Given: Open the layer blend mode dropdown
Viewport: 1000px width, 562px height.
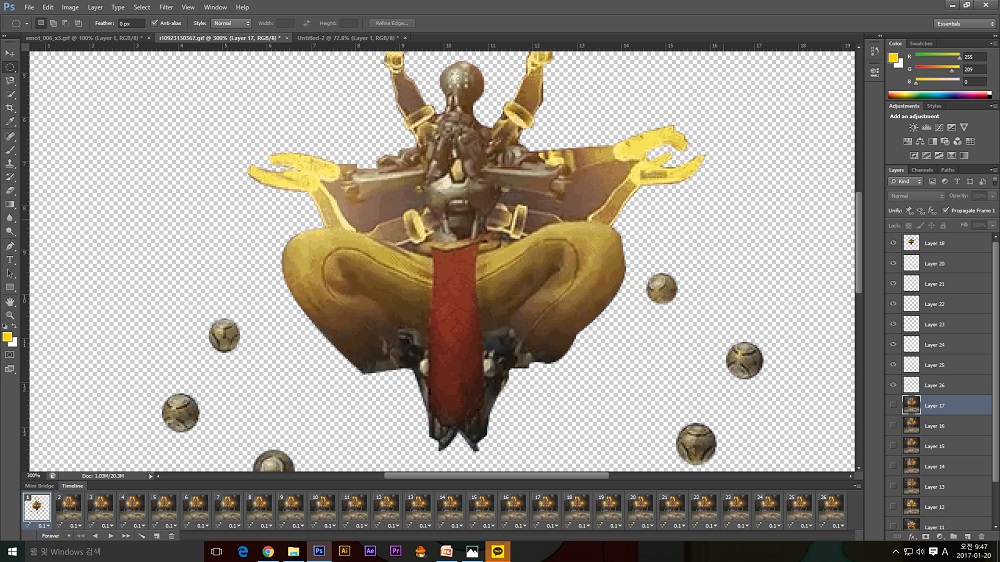Looking at the screenshot, I should click(x=916, y=196).
